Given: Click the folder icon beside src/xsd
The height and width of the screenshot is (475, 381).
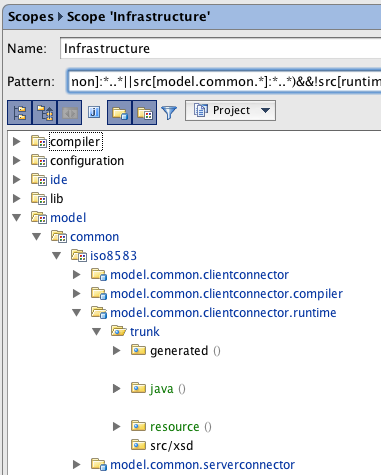Looking at the screenshot, I should click(138, 445).
